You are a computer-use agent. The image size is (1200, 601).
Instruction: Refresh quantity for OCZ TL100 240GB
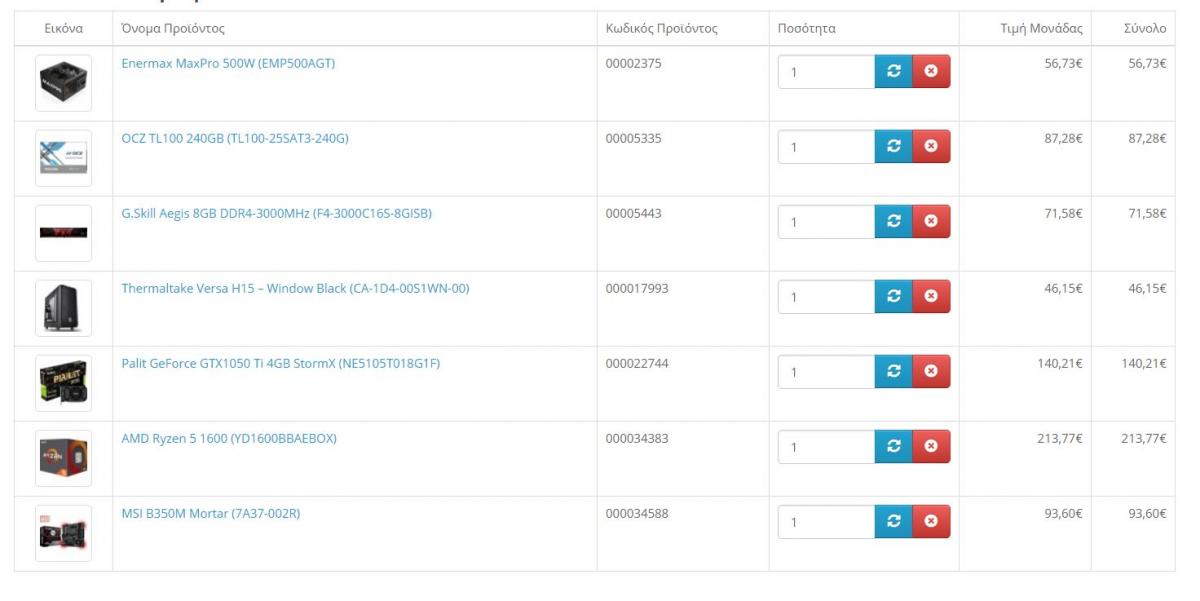[894, 146]
